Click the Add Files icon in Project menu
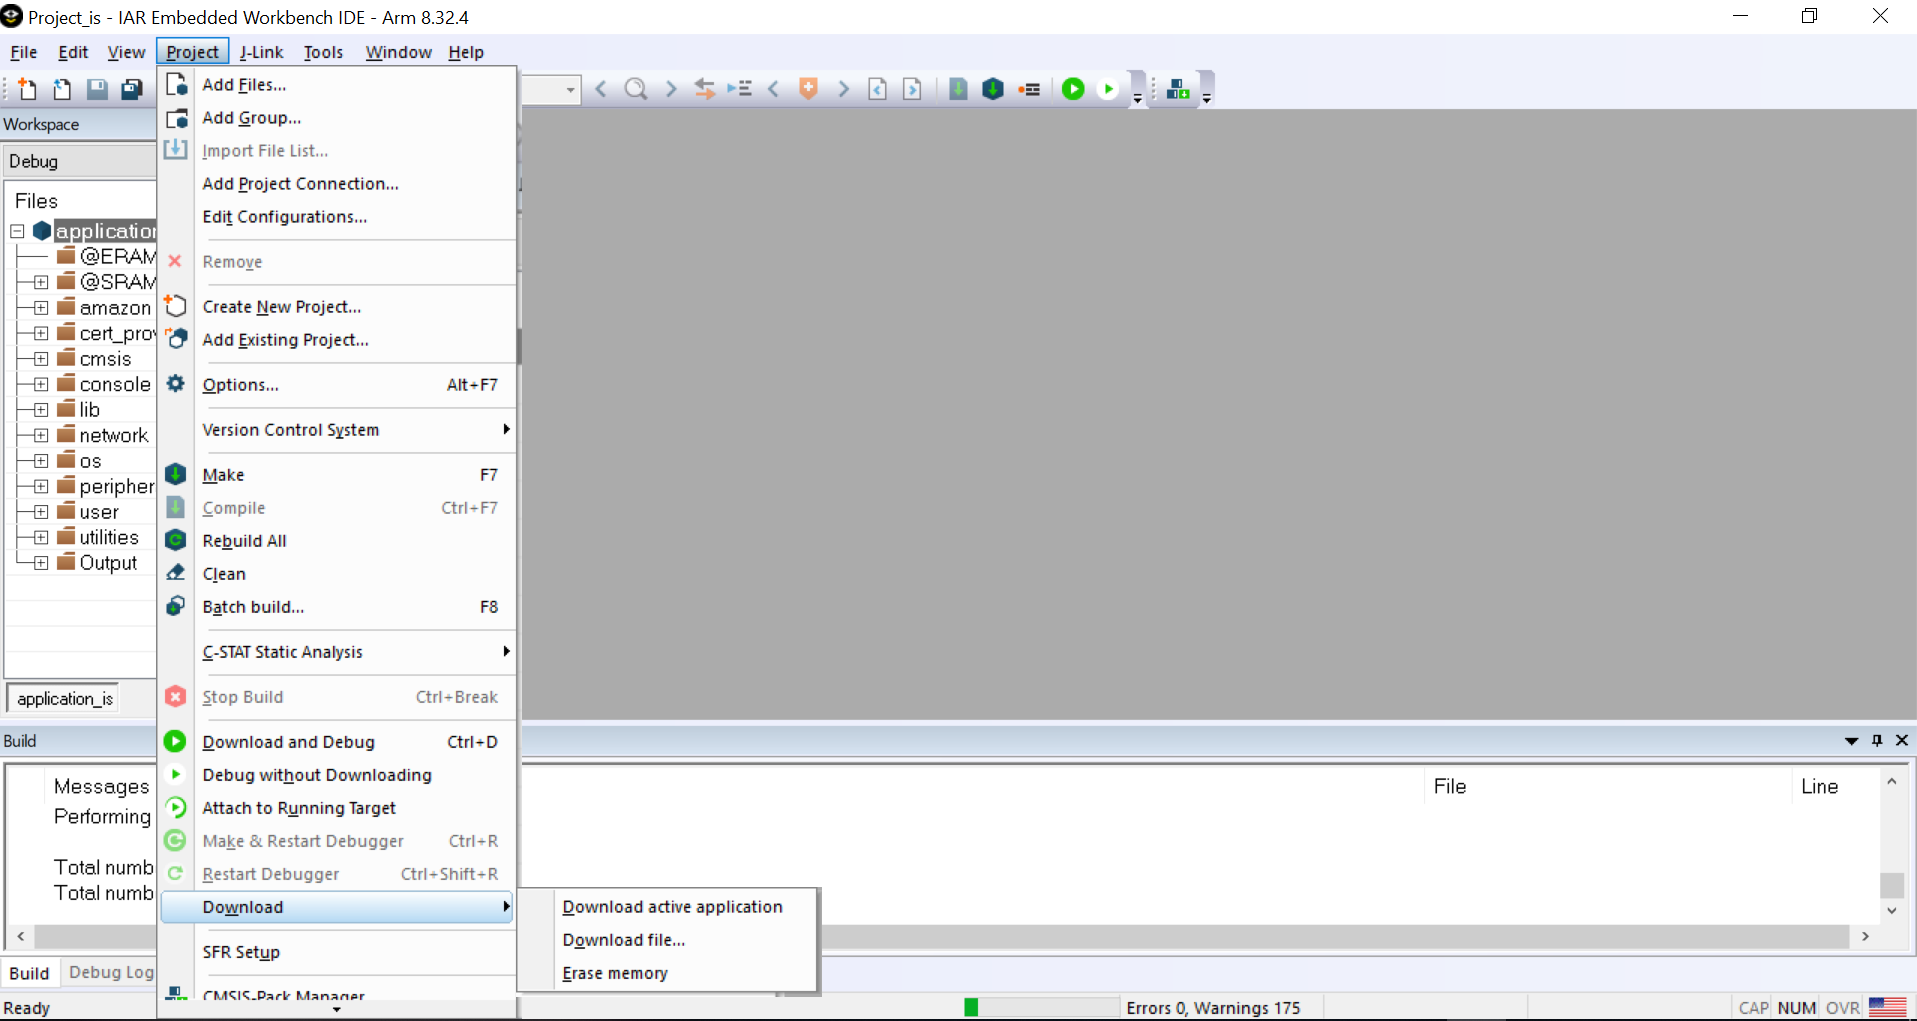This screenshot has height=1021, width=1917. (176, 84)
